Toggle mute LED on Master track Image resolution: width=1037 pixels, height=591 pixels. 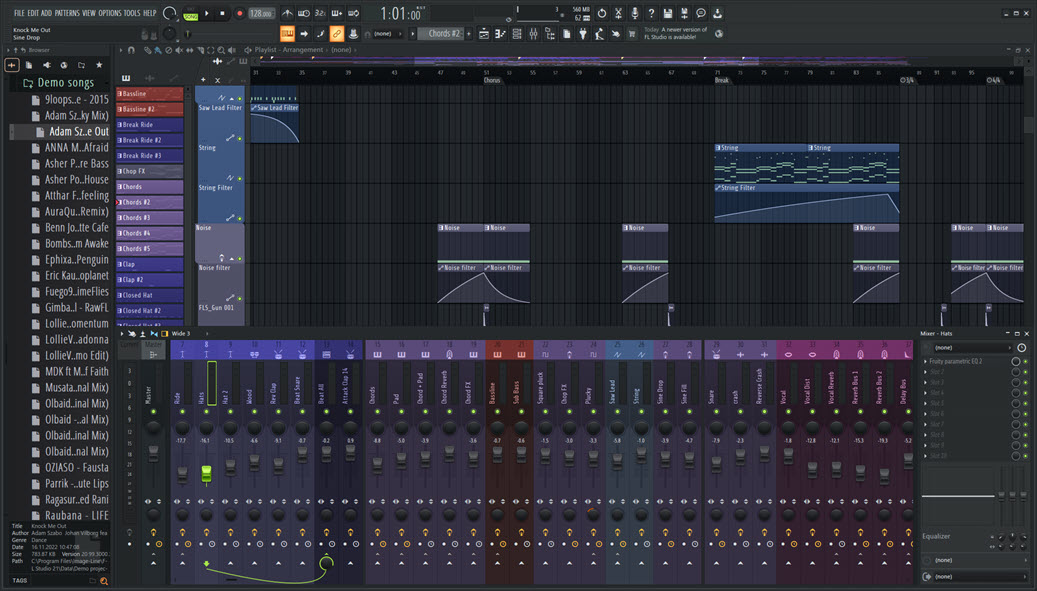153,412
